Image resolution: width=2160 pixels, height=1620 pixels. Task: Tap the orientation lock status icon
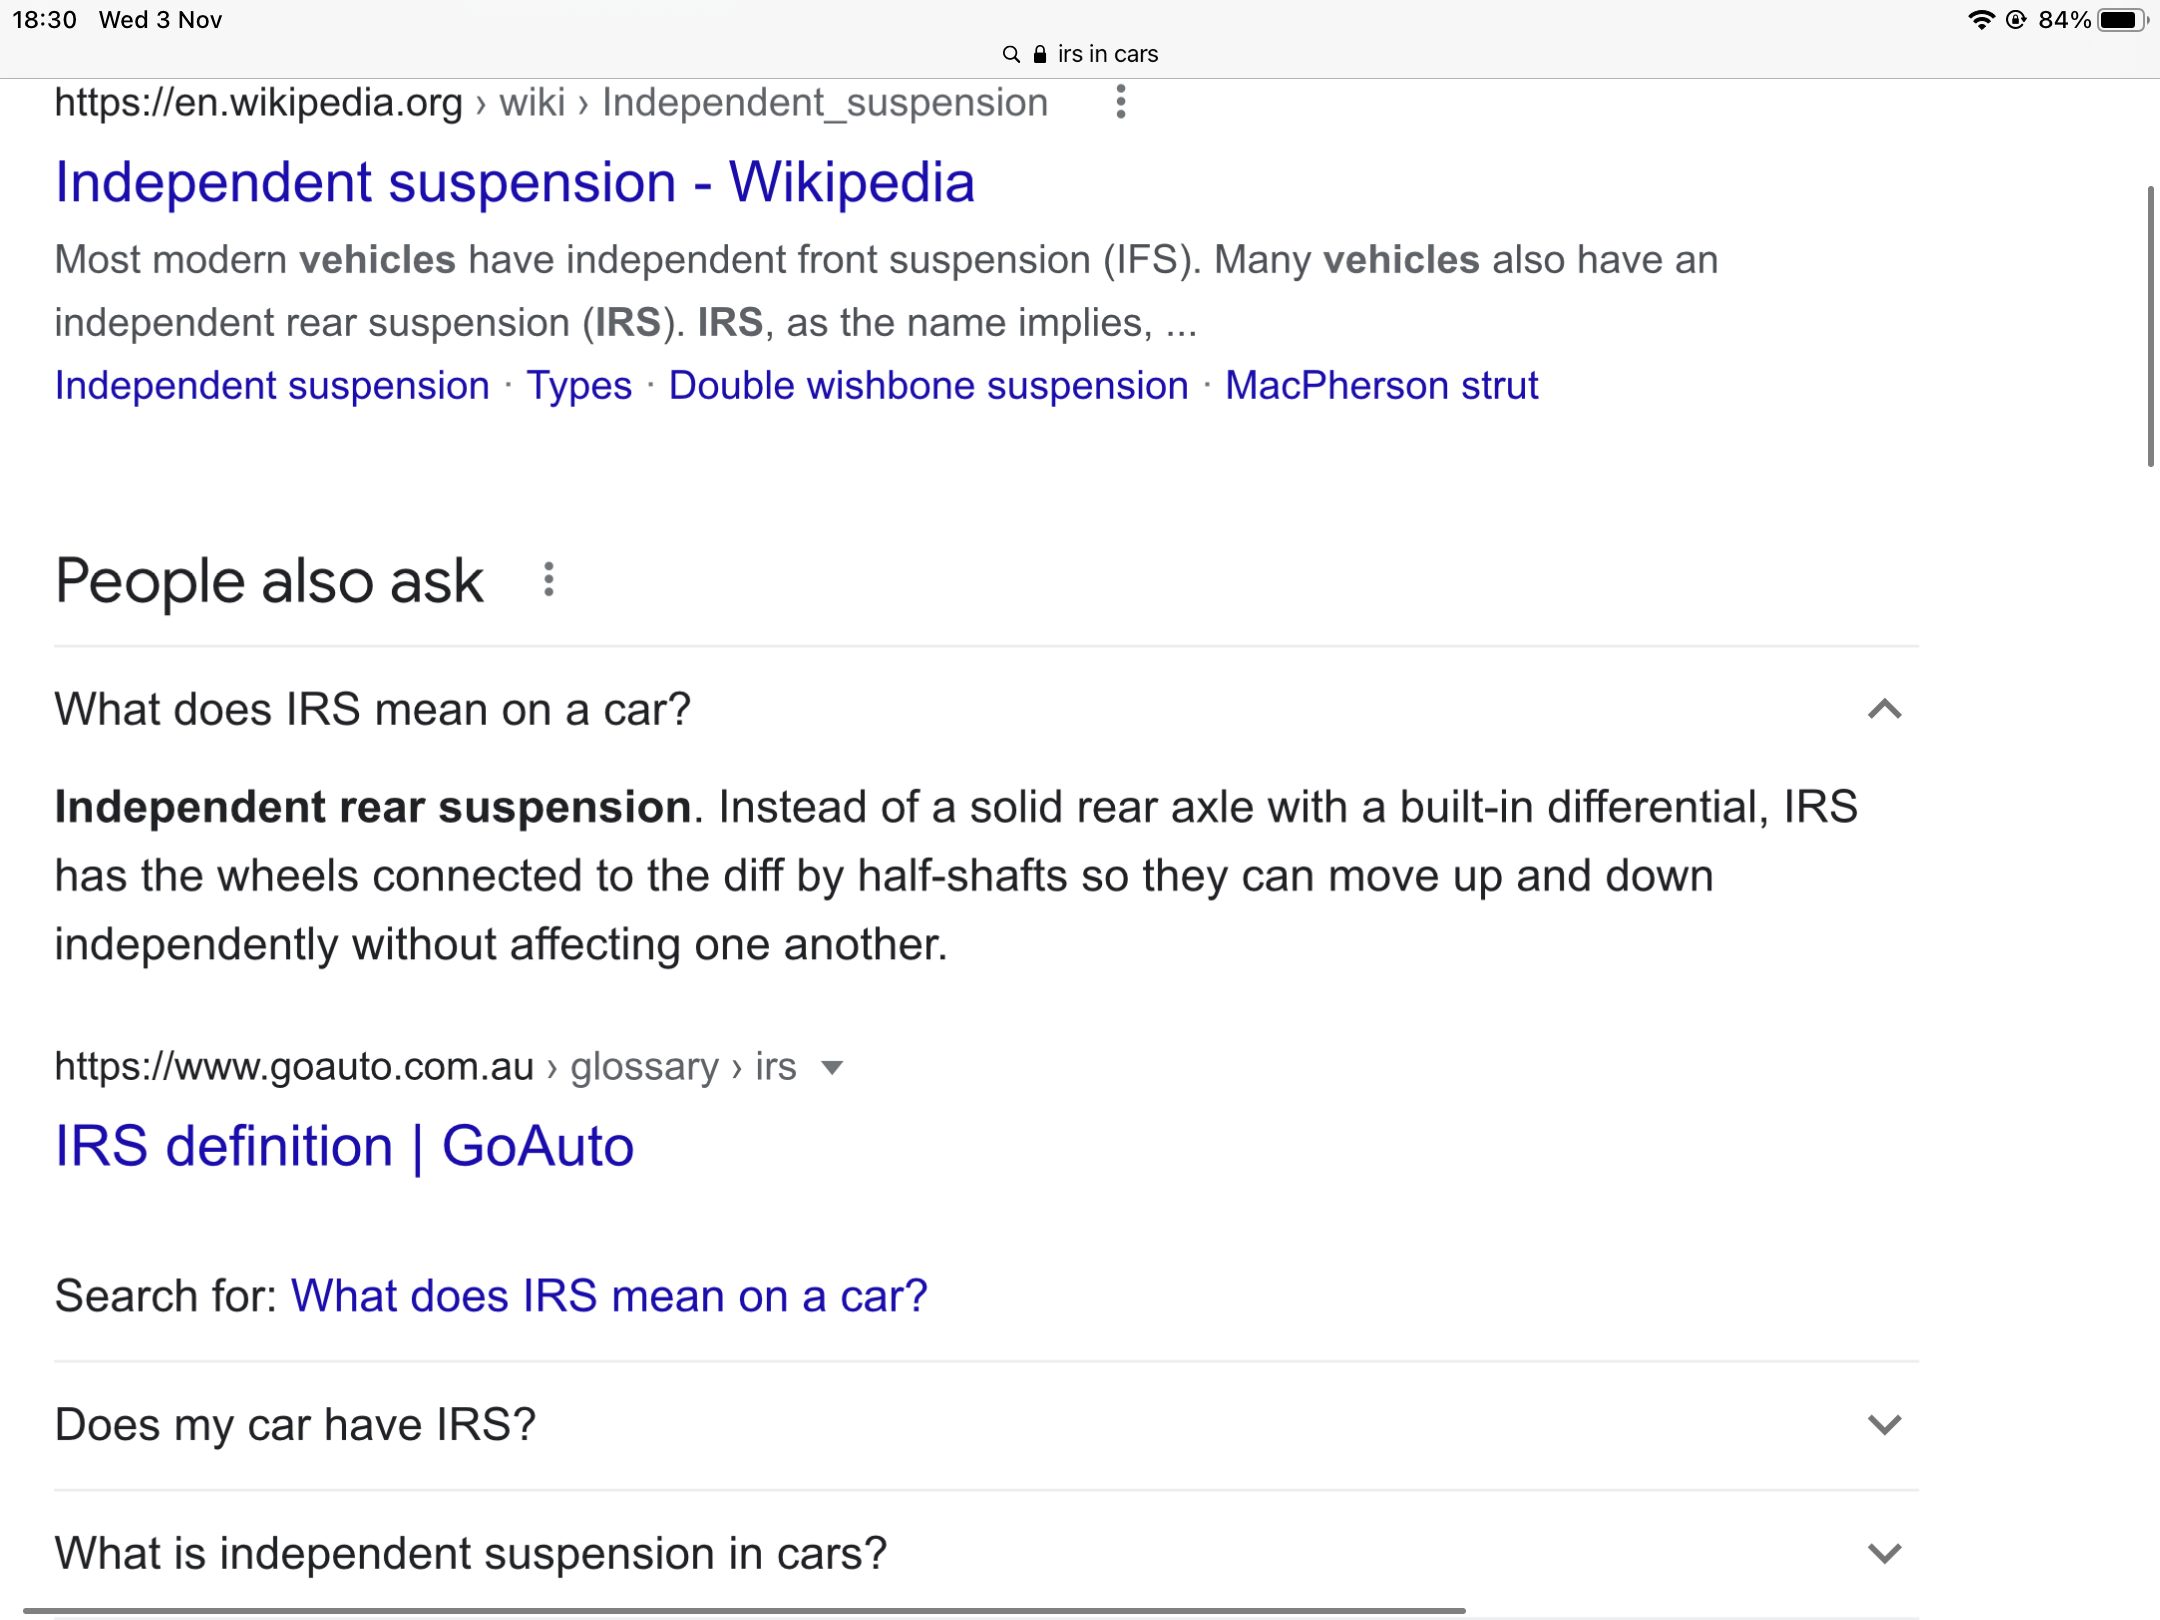point(2016,20)
